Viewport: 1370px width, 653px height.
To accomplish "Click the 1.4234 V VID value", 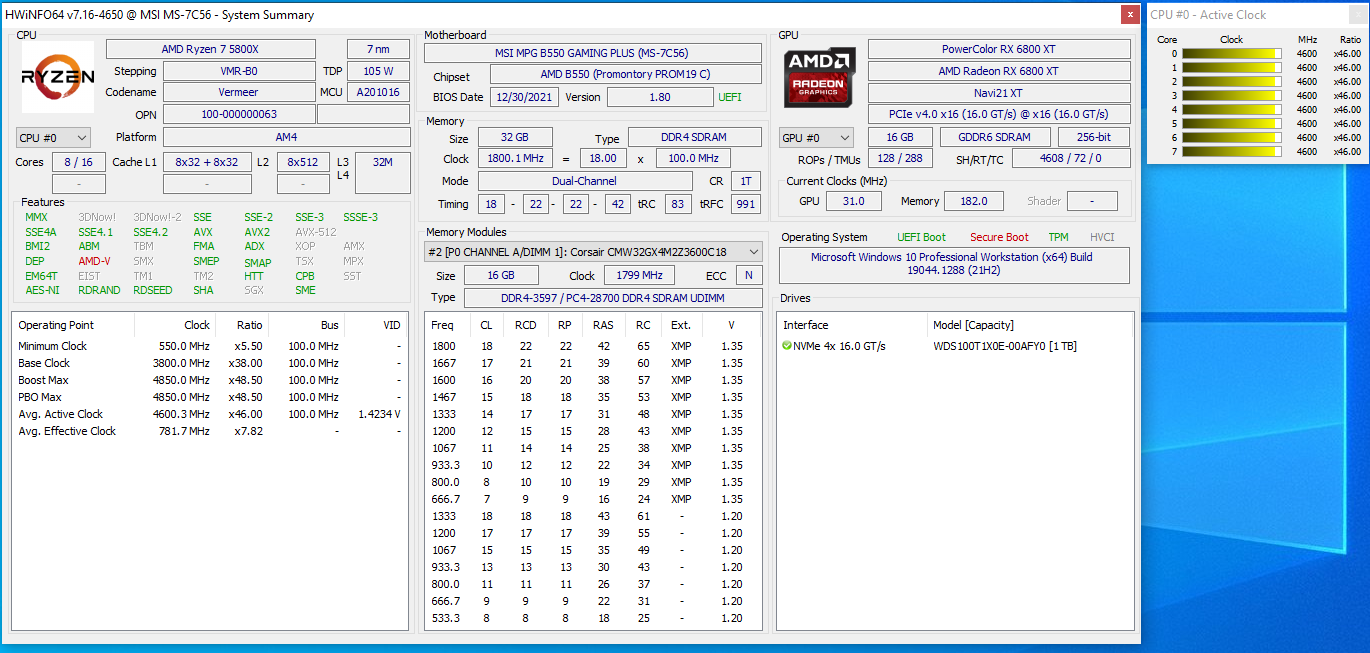I will point(379,414).
